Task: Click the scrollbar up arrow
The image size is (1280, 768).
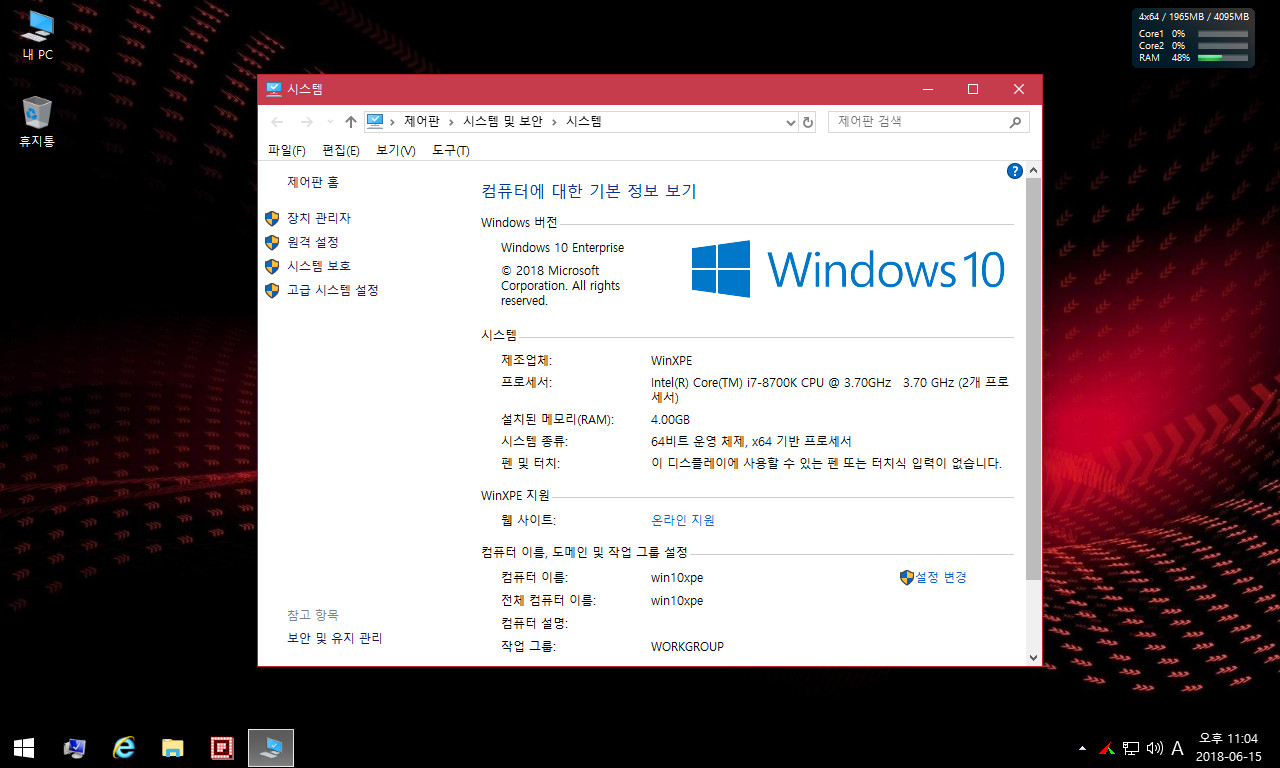Action: pos(1034,170)
